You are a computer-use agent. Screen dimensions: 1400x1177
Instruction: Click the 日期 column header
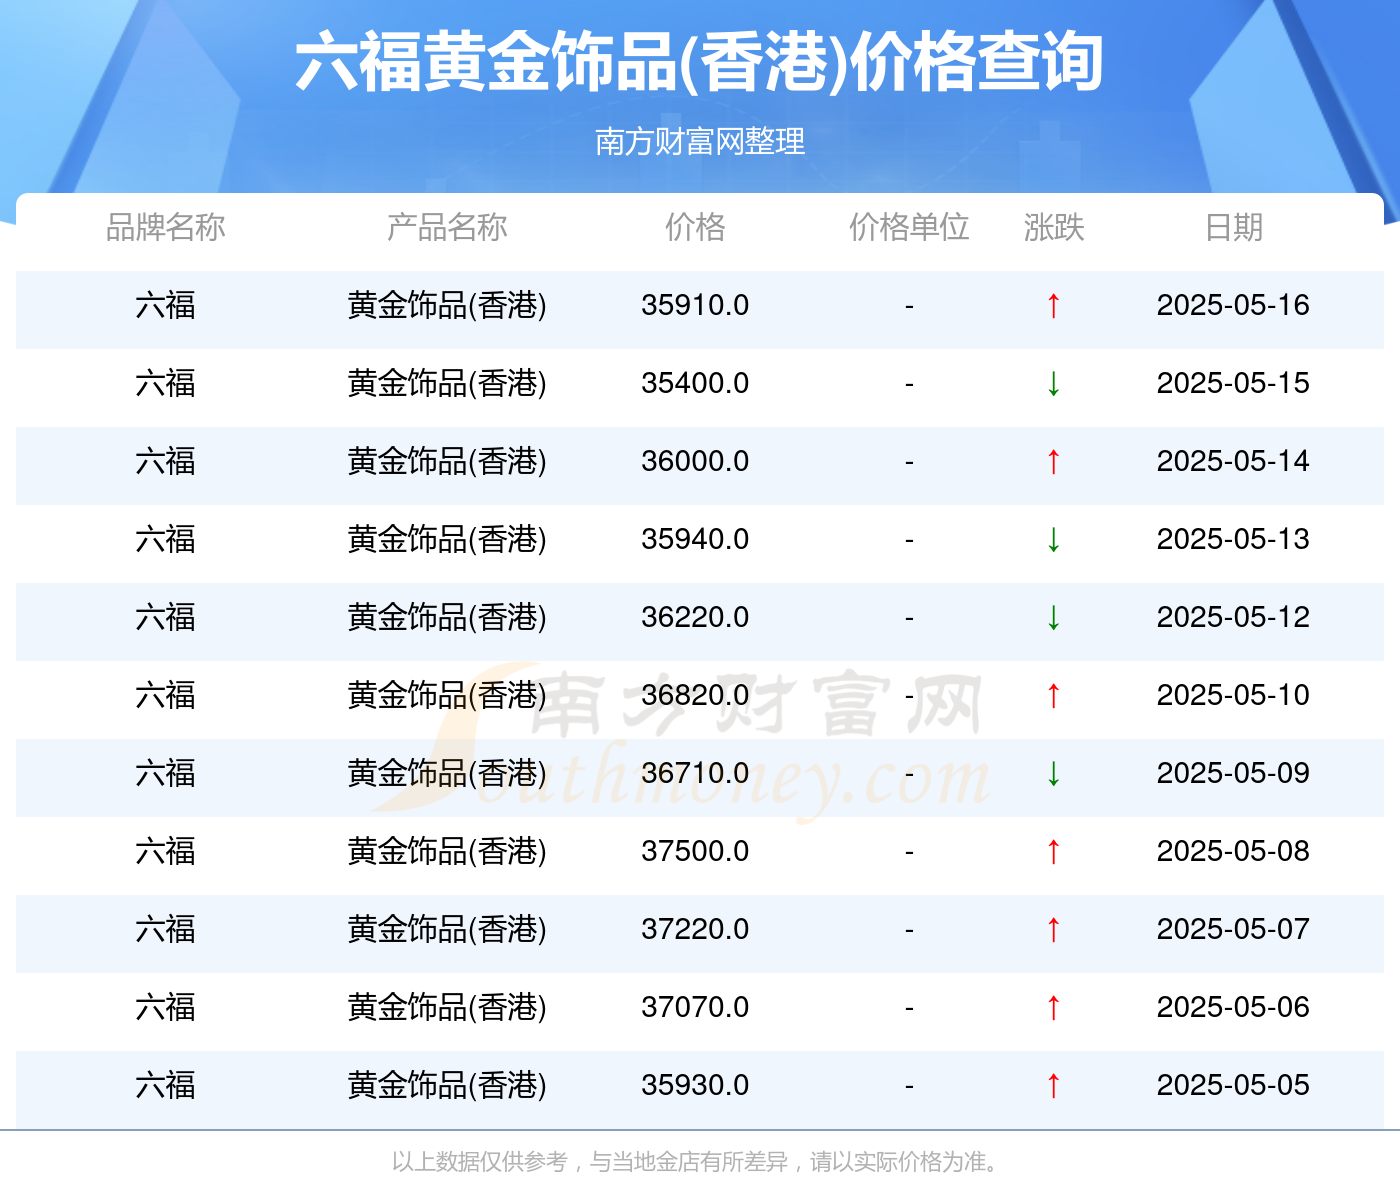(x=1233, y=227)
